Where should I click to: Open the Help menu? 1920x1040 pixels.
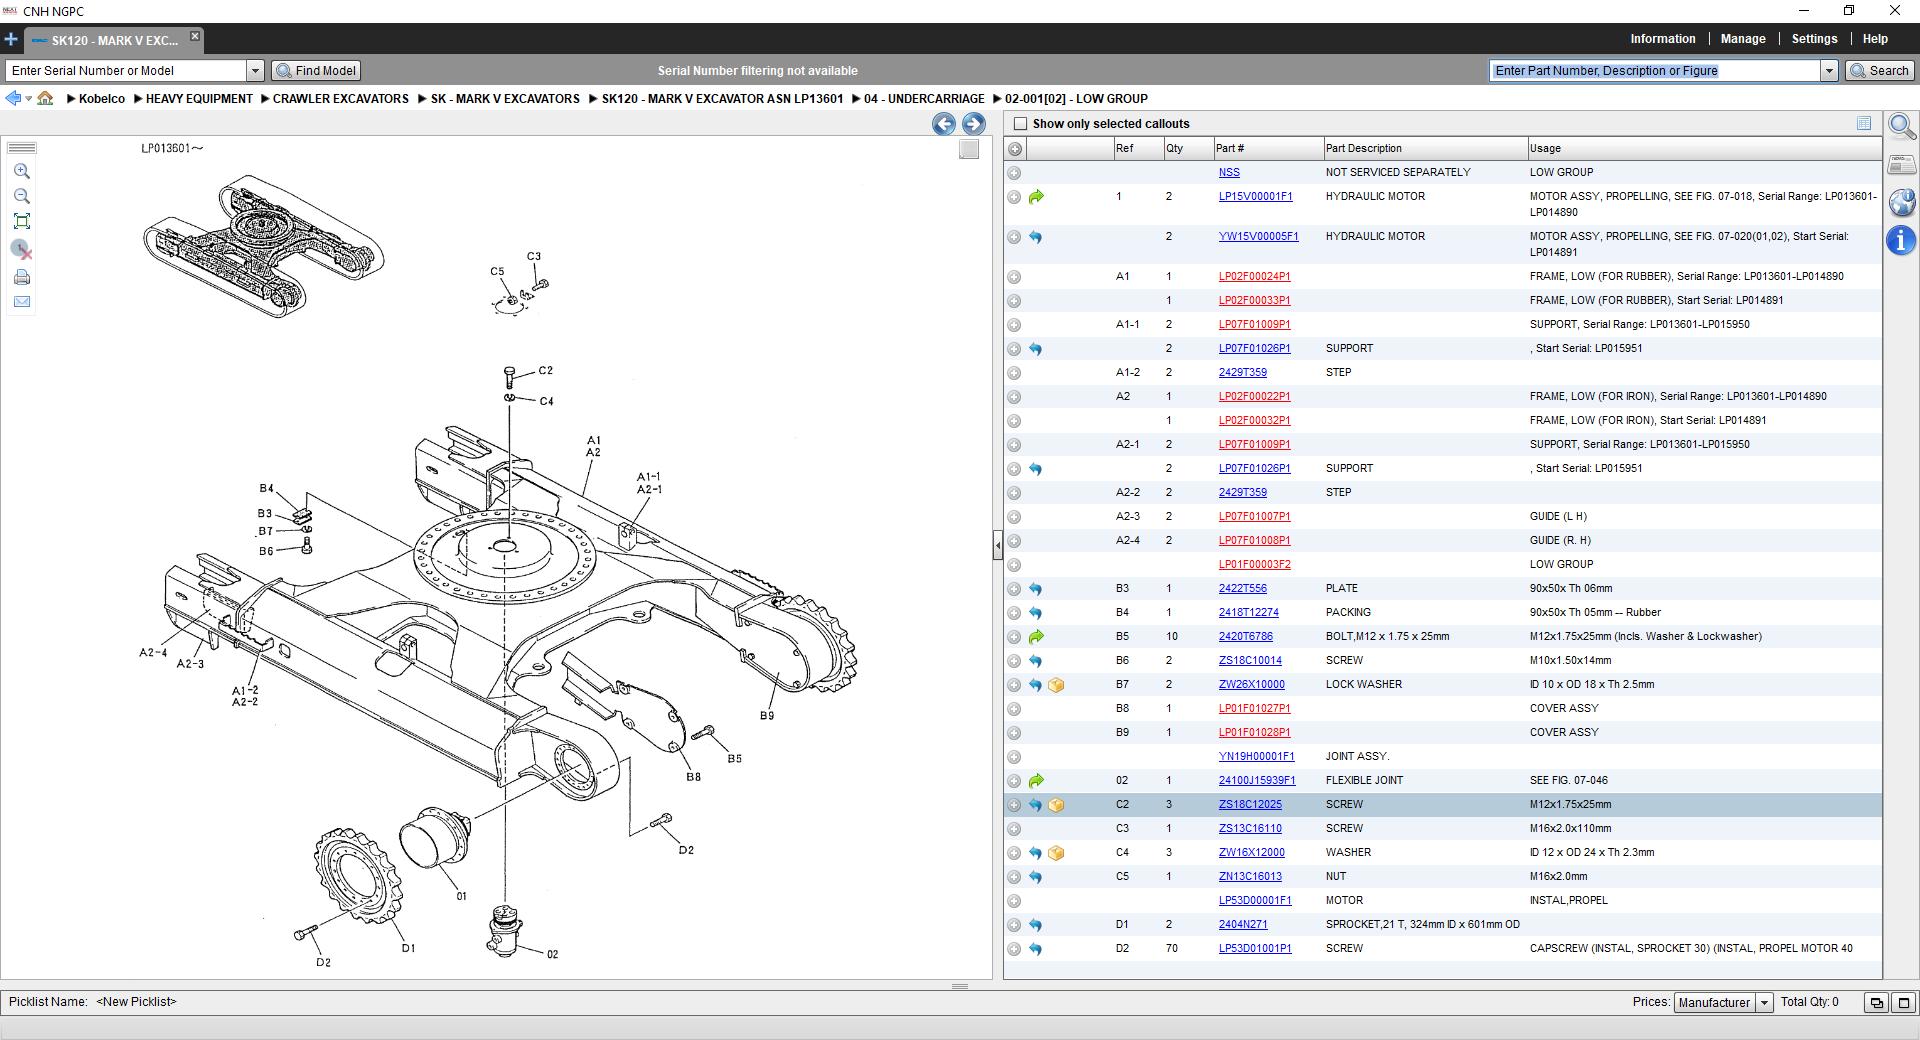click(x=1875, y=39)
